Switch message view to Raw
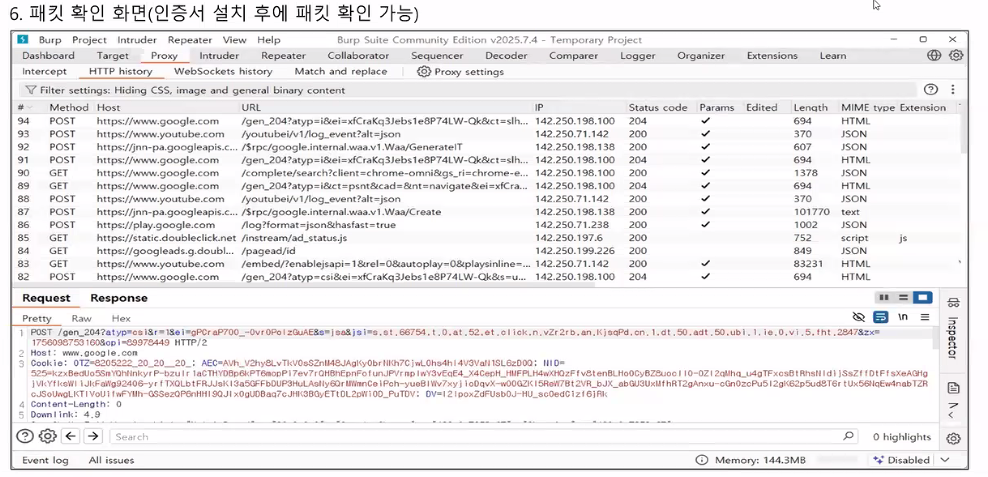988x477 pixels. 81,318
